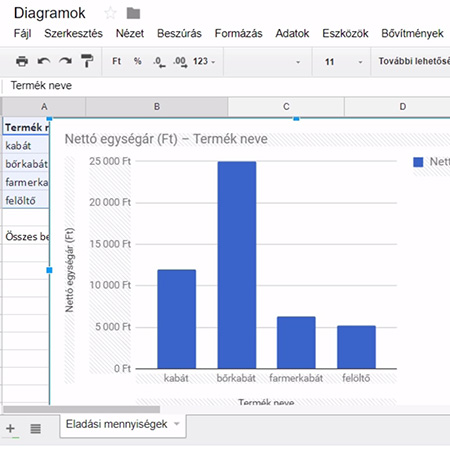The height and width of the screenshot is (450, 450).
Task: Redo the last action
Action: pyautogui.click(x=65, y=61)
